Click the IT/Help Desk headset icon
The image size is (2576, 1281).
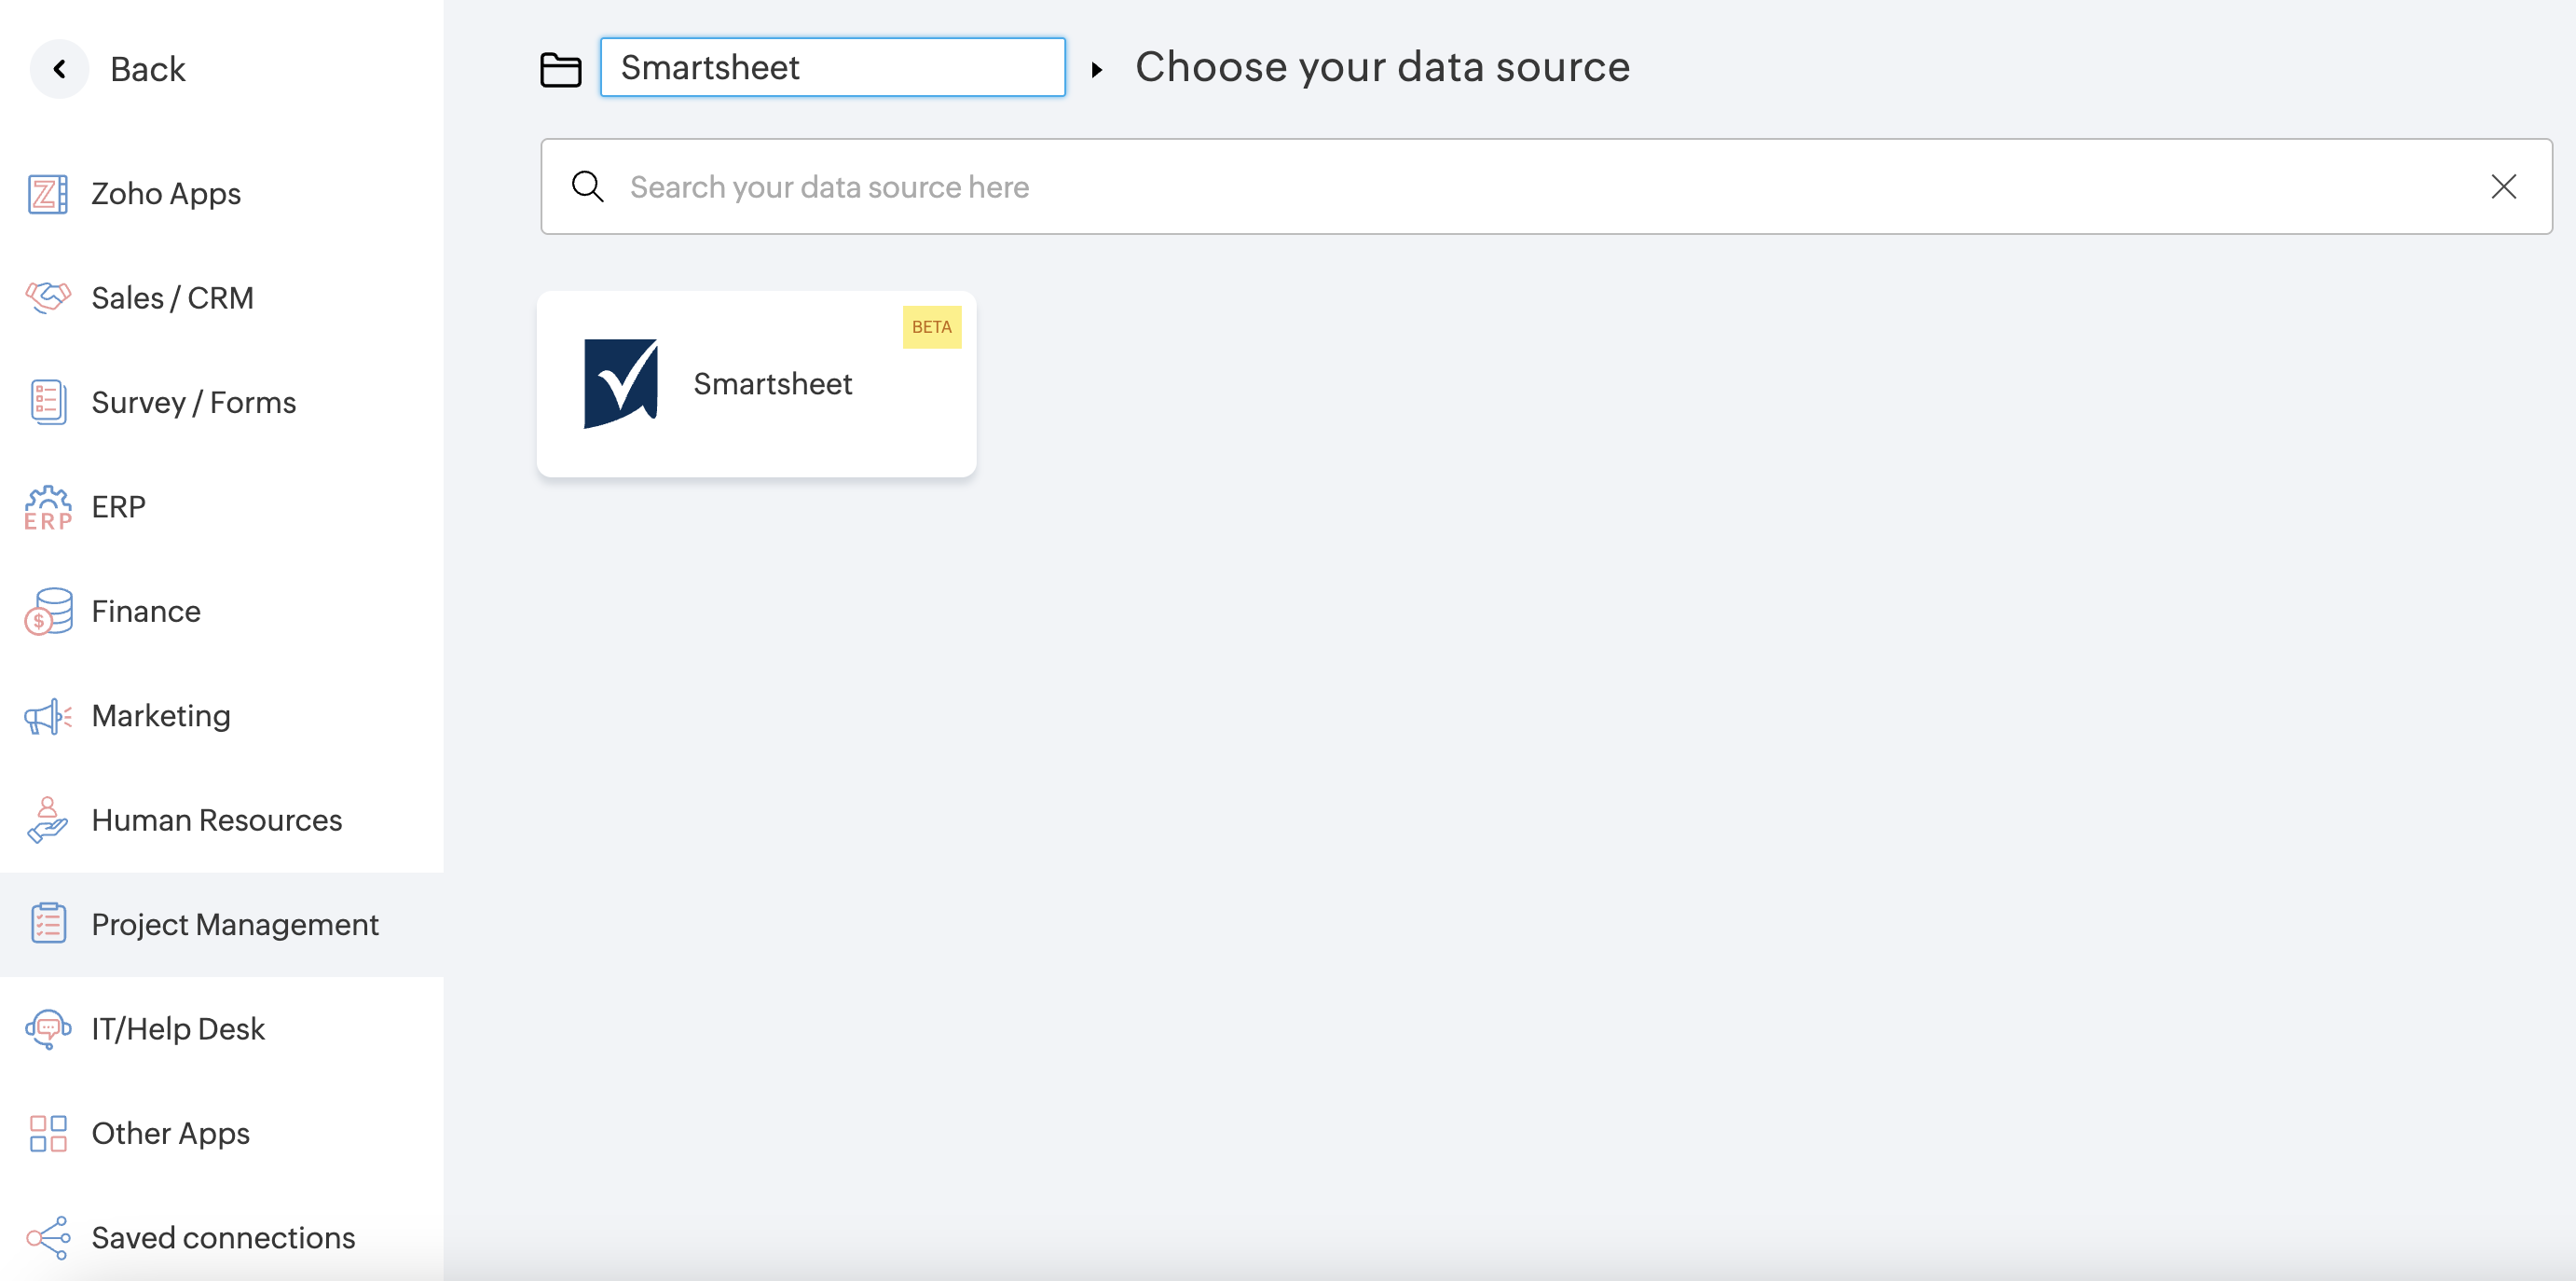pyautogui.click(x=47, y=1029)
